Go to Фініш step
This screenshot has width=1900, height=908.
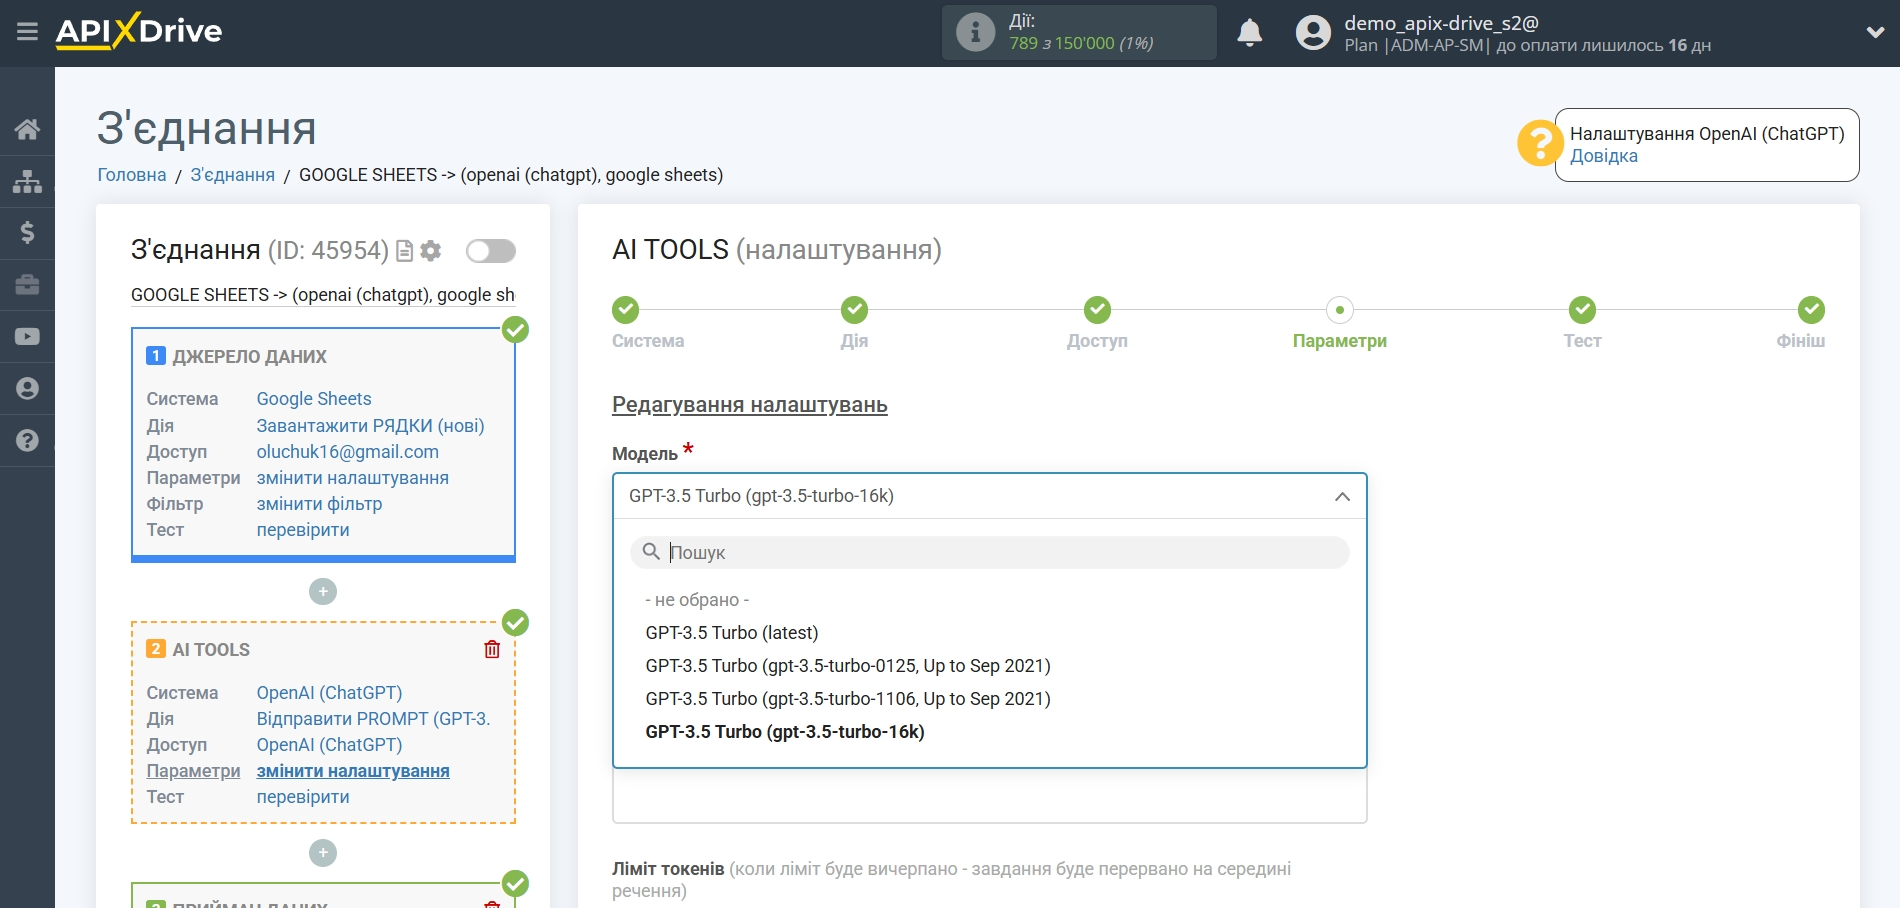(1811, 310)
